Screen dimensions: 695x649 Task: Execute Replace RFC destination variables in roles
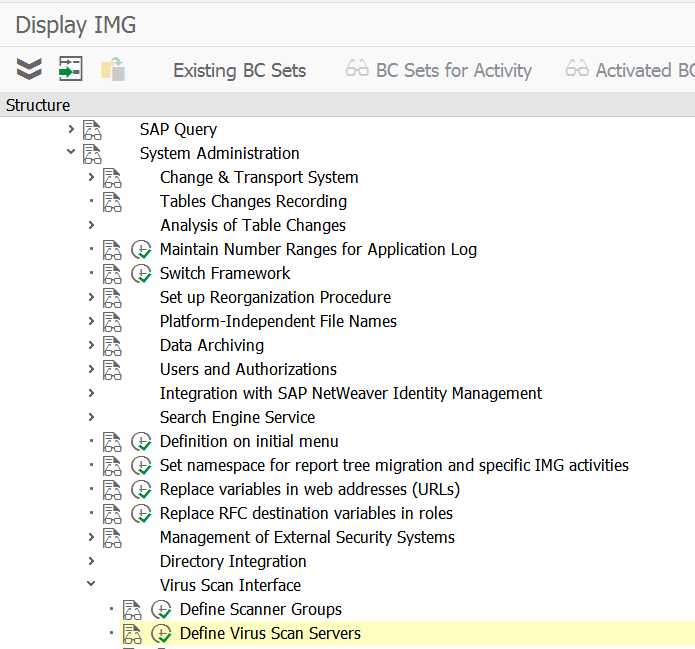click(x=141, y=513)
